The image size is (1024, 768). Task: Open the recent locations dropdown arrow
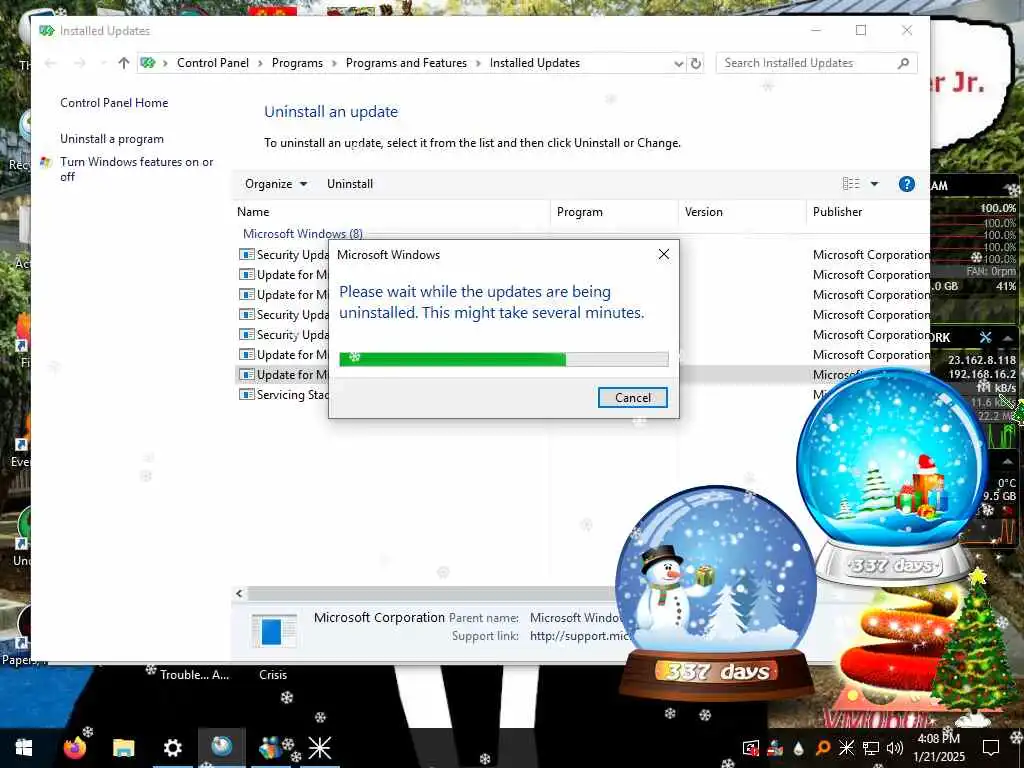point(103,63)
